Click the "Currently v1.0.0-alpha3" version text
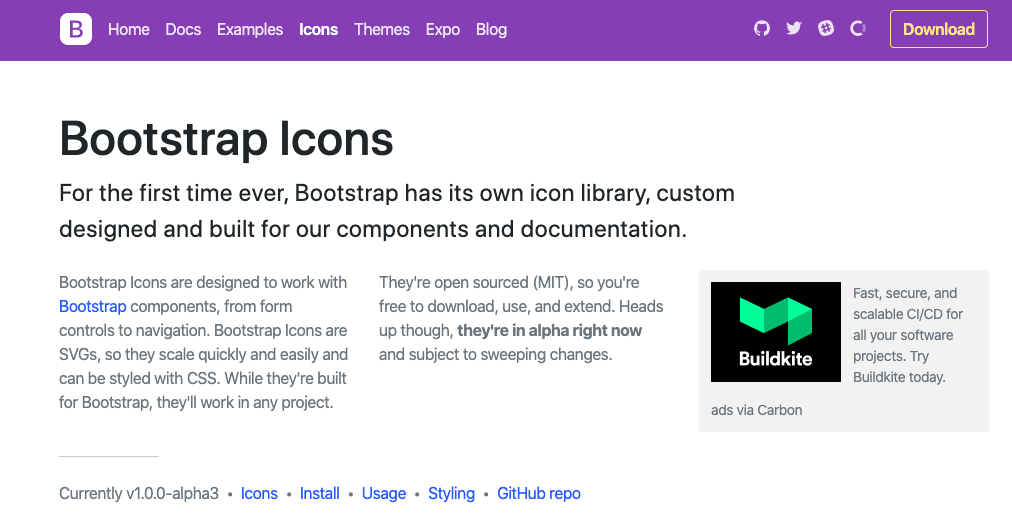This screenshot has height=527, width=1012. (x=139, y=493)
